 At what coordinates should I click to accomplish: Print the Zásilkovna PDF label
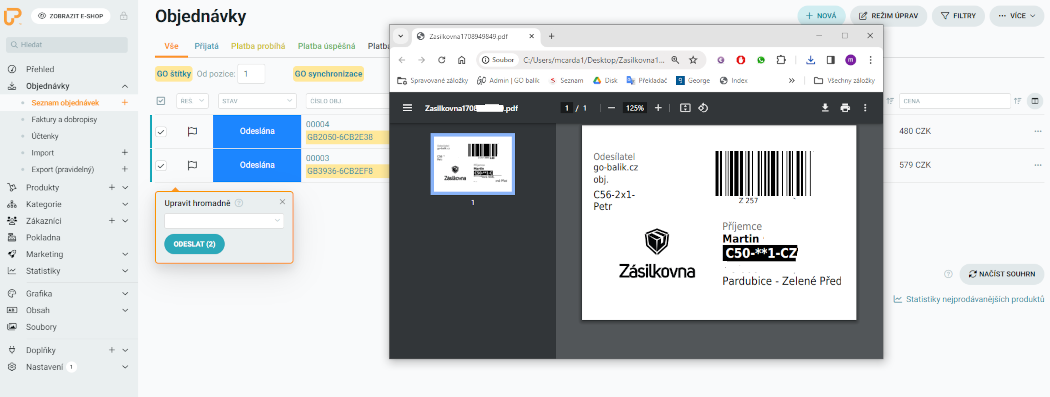click(845, 108)
